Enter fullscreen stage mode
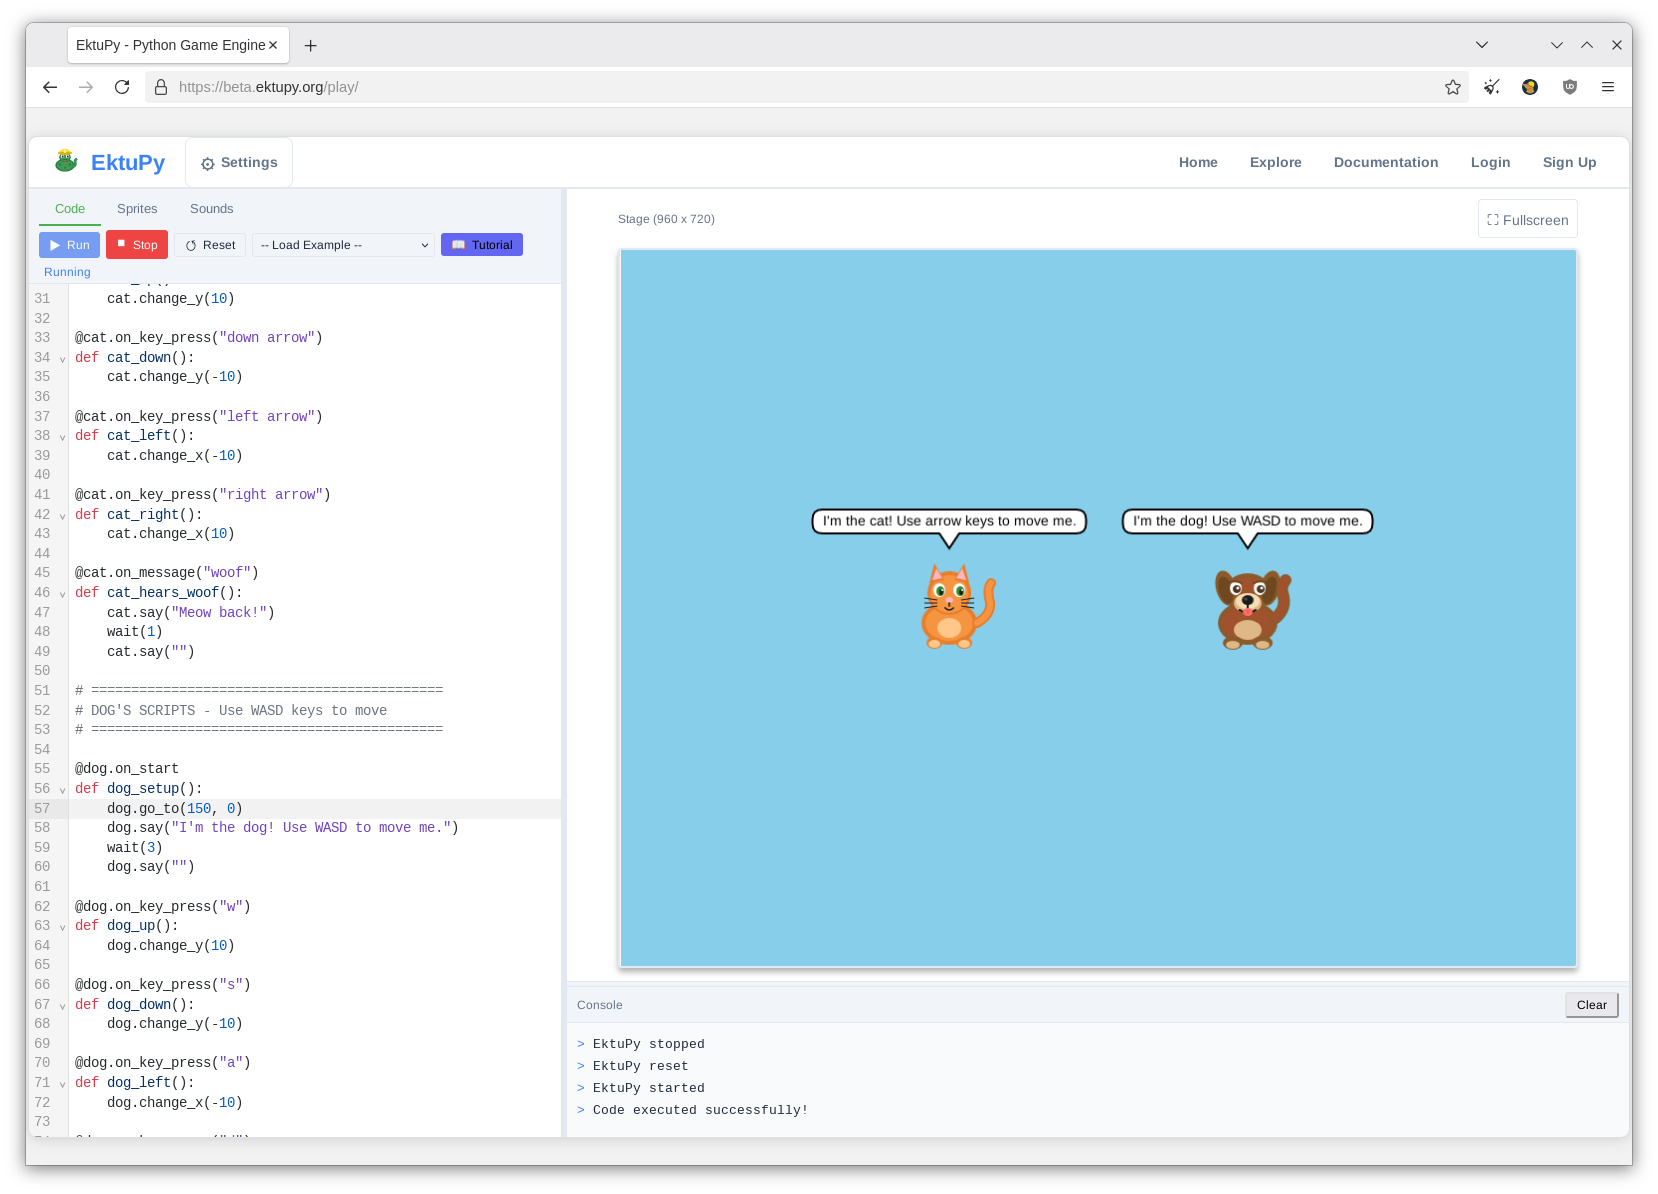Viewport: 1658px width, 1194px height. tap(1527, 220)
